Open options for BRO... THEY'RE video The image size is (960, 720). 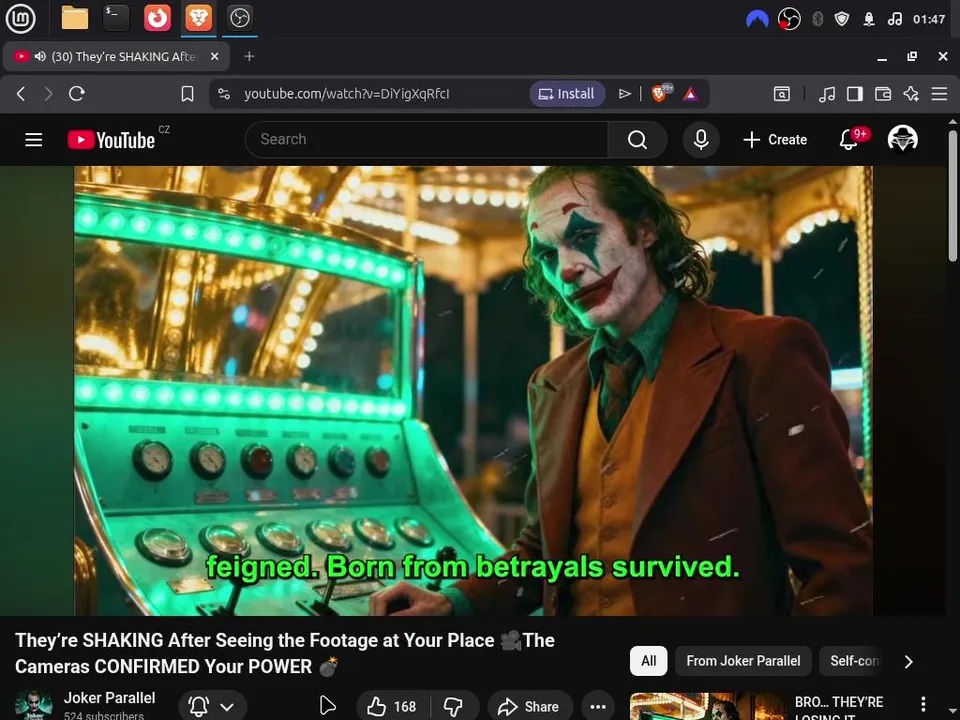(923, 704)
